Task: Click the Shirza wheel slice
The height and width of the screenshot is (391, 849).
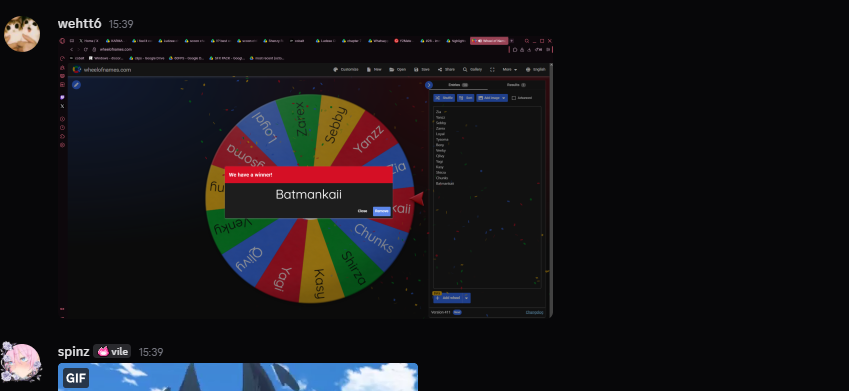Action: tap(354, 269)
